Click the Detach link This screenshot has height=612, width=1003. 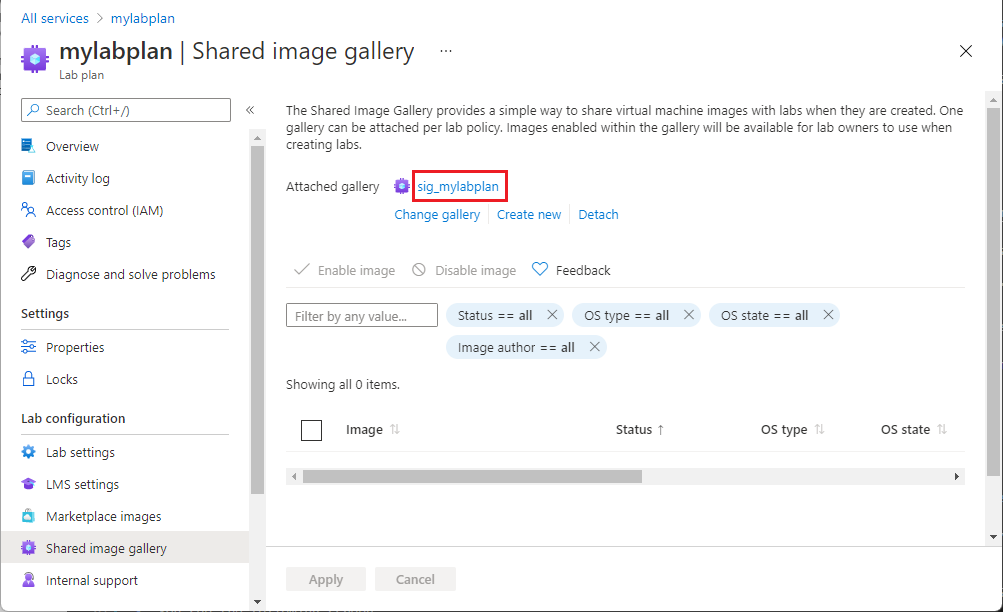click(x=598, y=214)
